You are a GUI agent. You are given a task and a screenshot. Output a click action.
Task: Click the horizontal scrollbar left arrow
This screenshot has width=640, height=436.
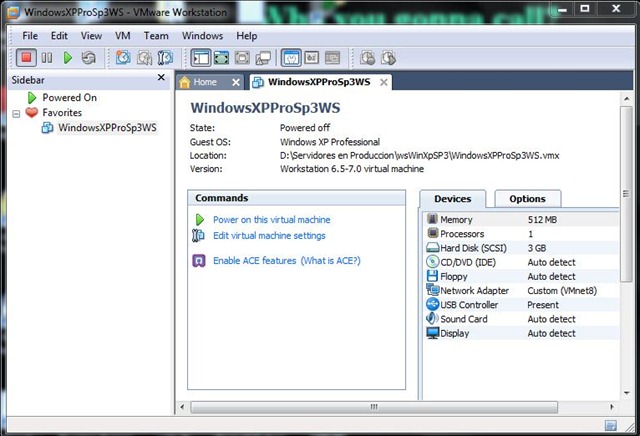(182, 407)
